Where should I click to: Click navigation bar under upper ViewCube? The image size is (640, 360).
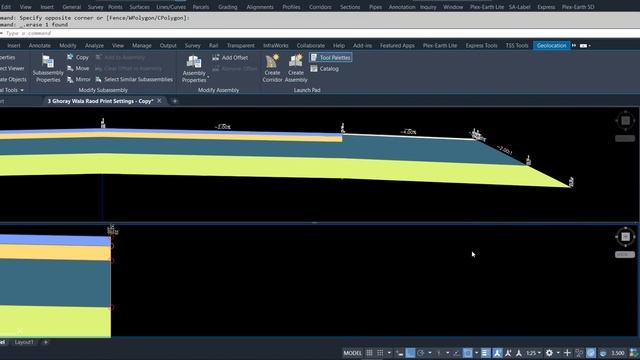(x=625, y=139)
